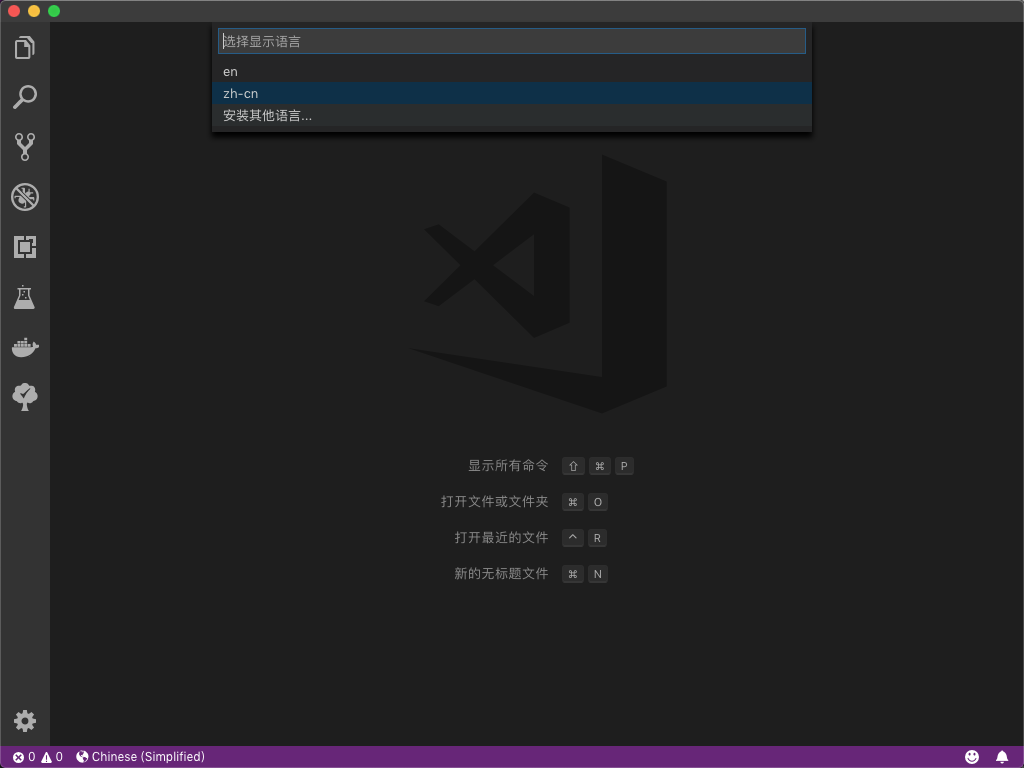
Task: Open the Search panel magnifier icon
Action: click(x=25, y=97)
